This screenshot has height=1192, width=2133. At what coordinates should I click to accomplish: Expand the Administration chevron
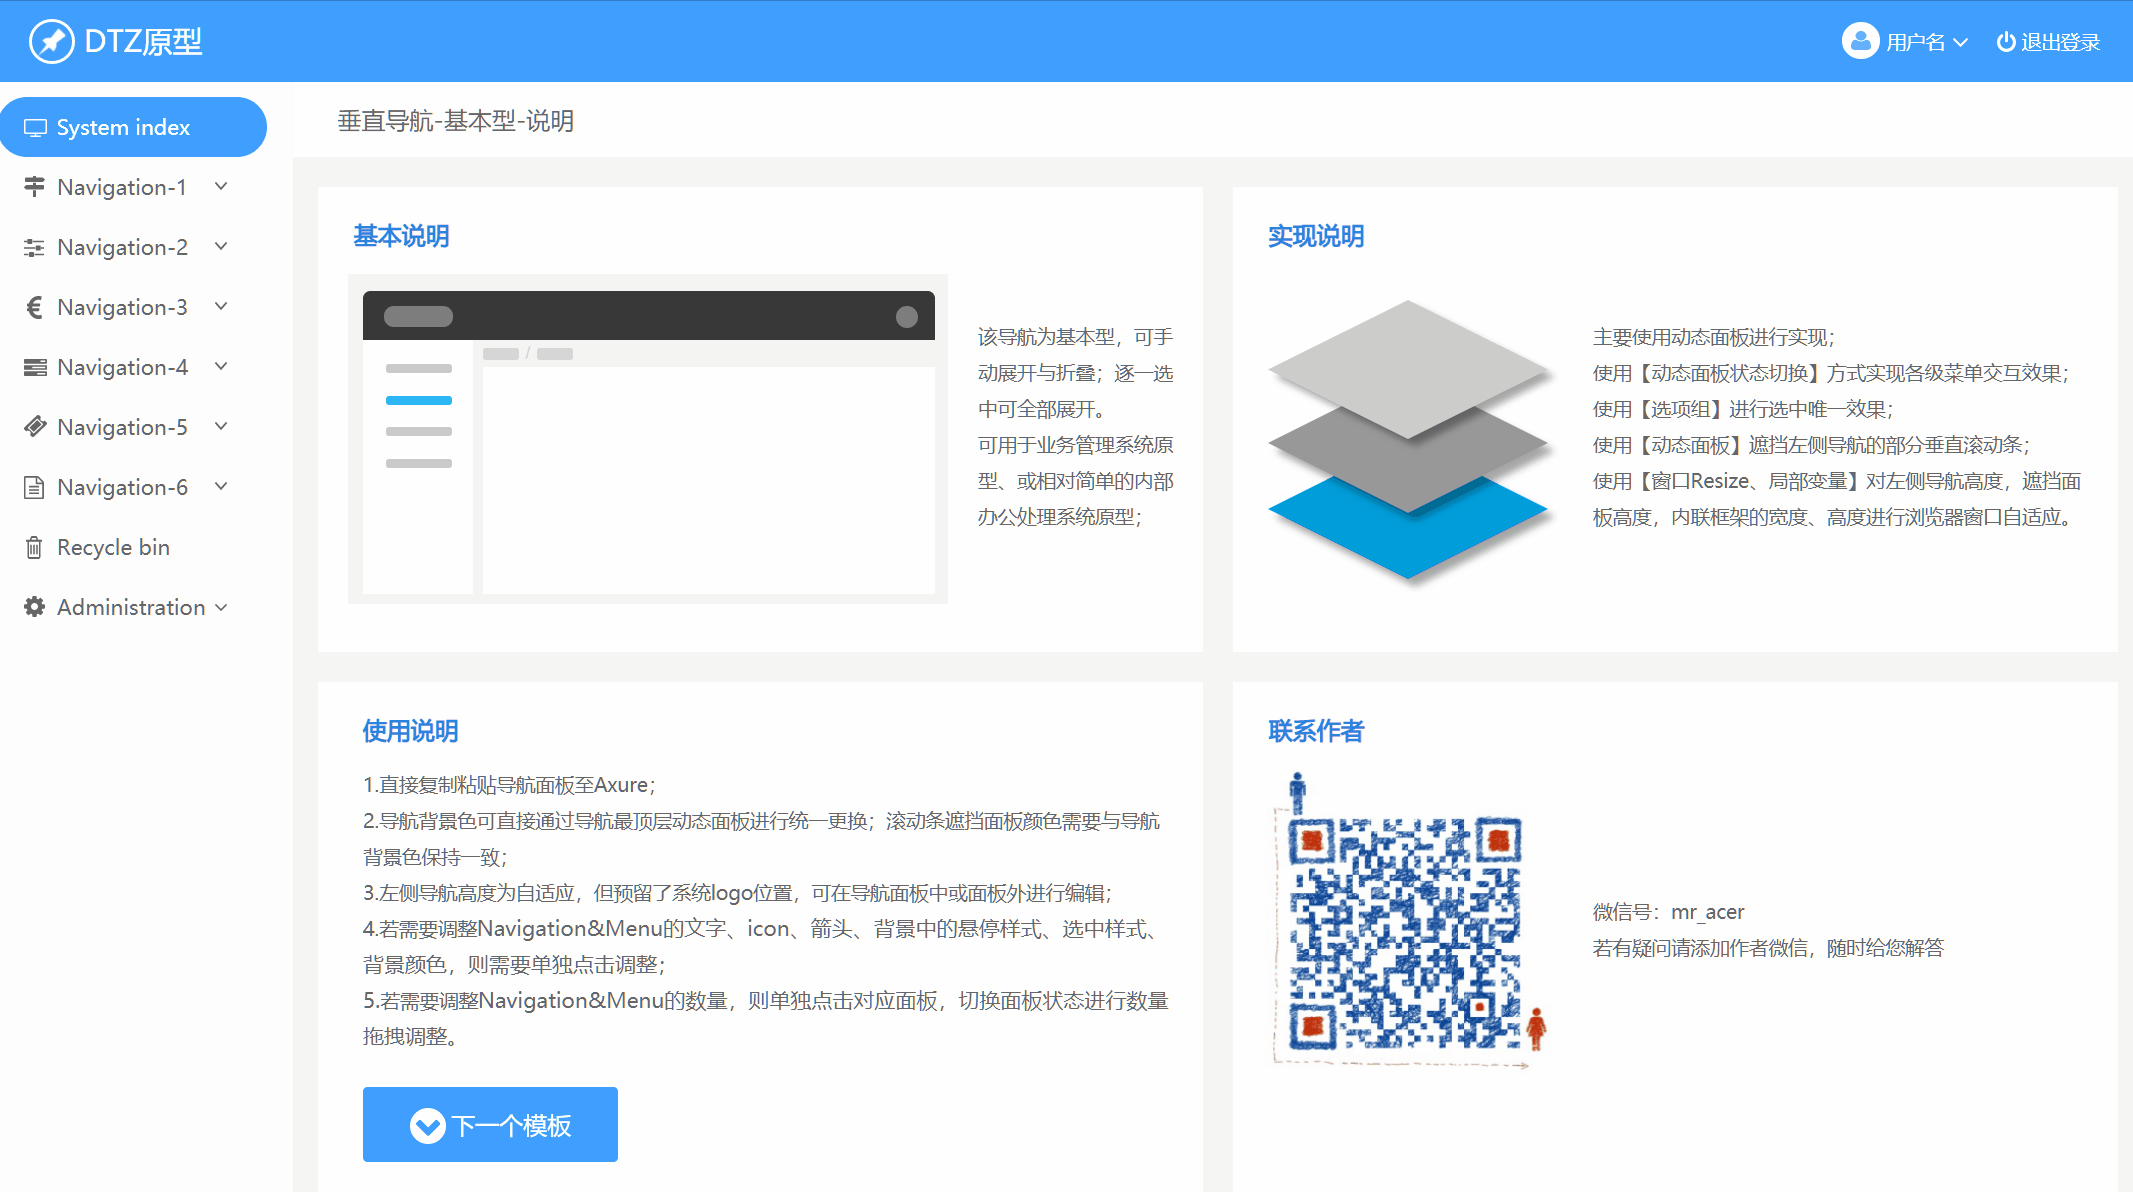tap(221, 607)
